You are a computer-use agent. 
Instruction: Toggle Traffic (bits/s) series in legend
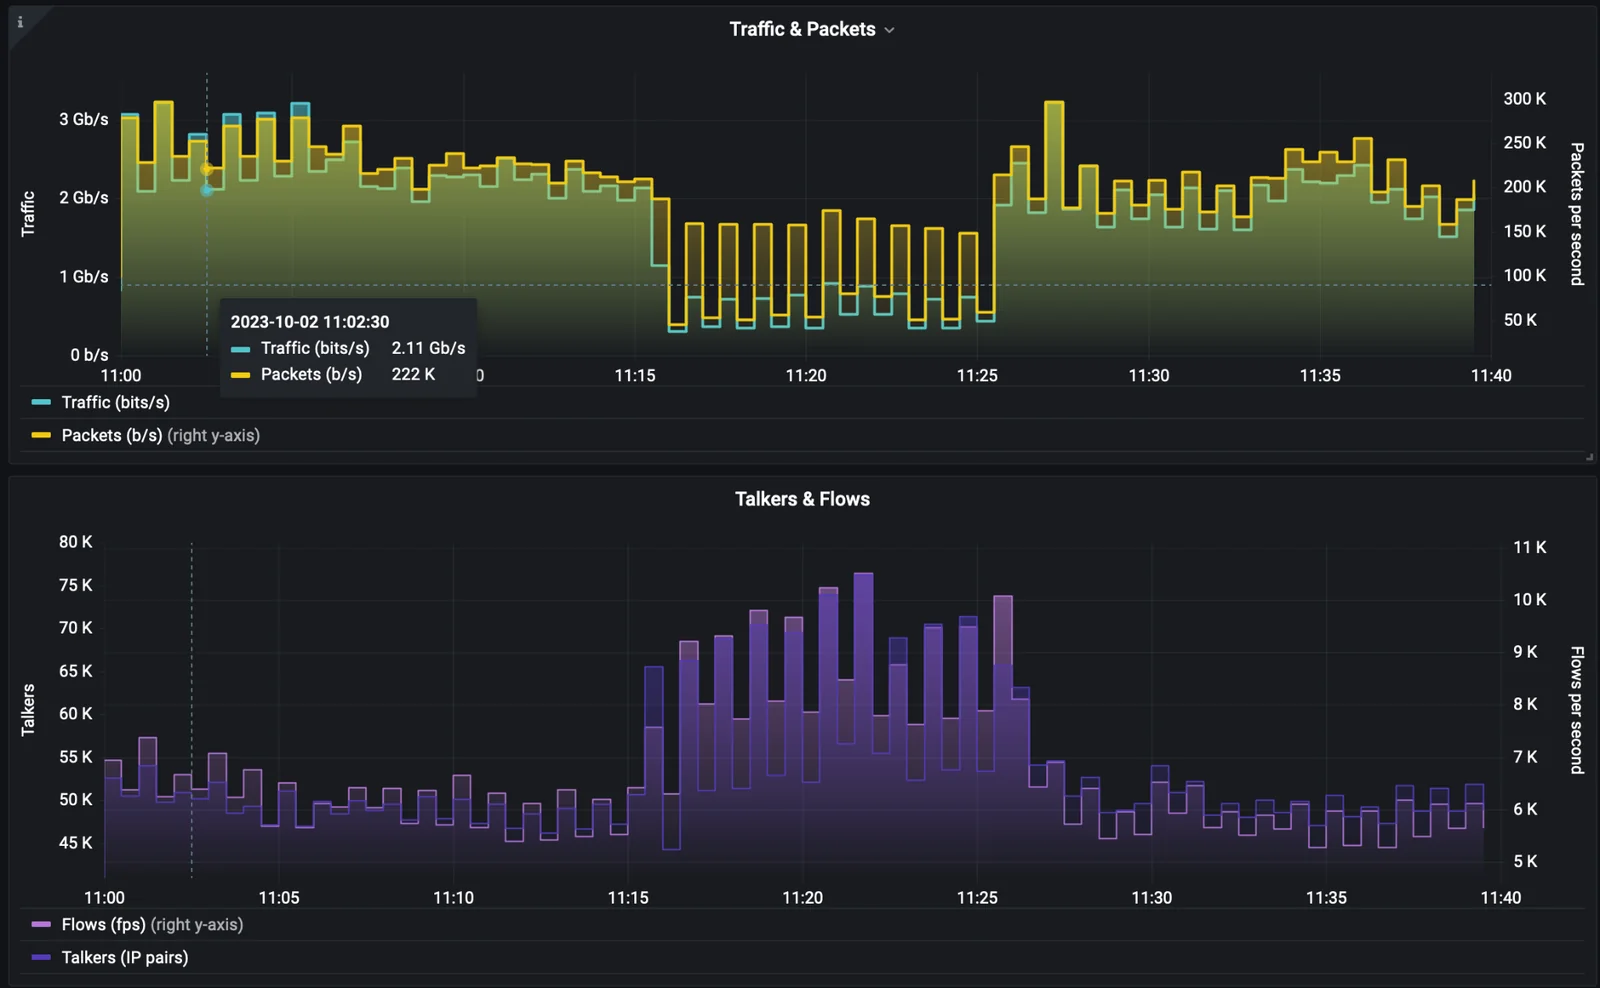point(115,402)
